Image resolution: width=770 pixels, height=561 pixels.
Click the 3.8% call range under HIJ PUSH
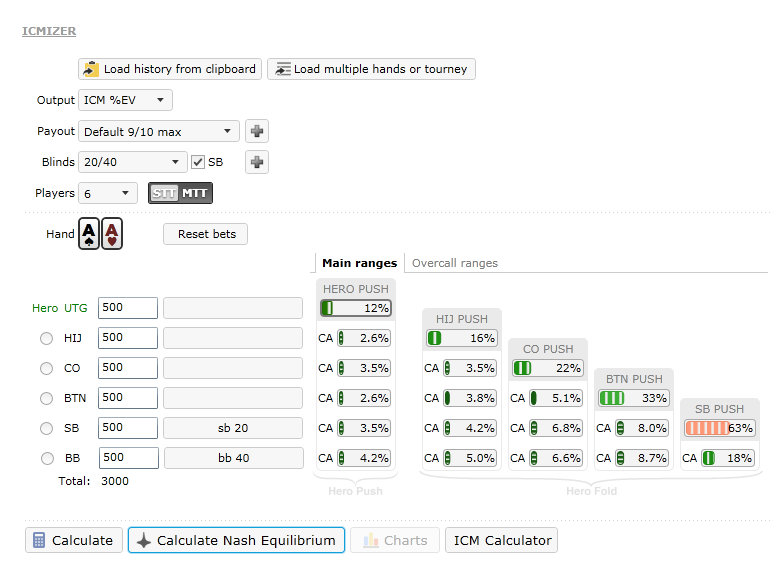470,398
